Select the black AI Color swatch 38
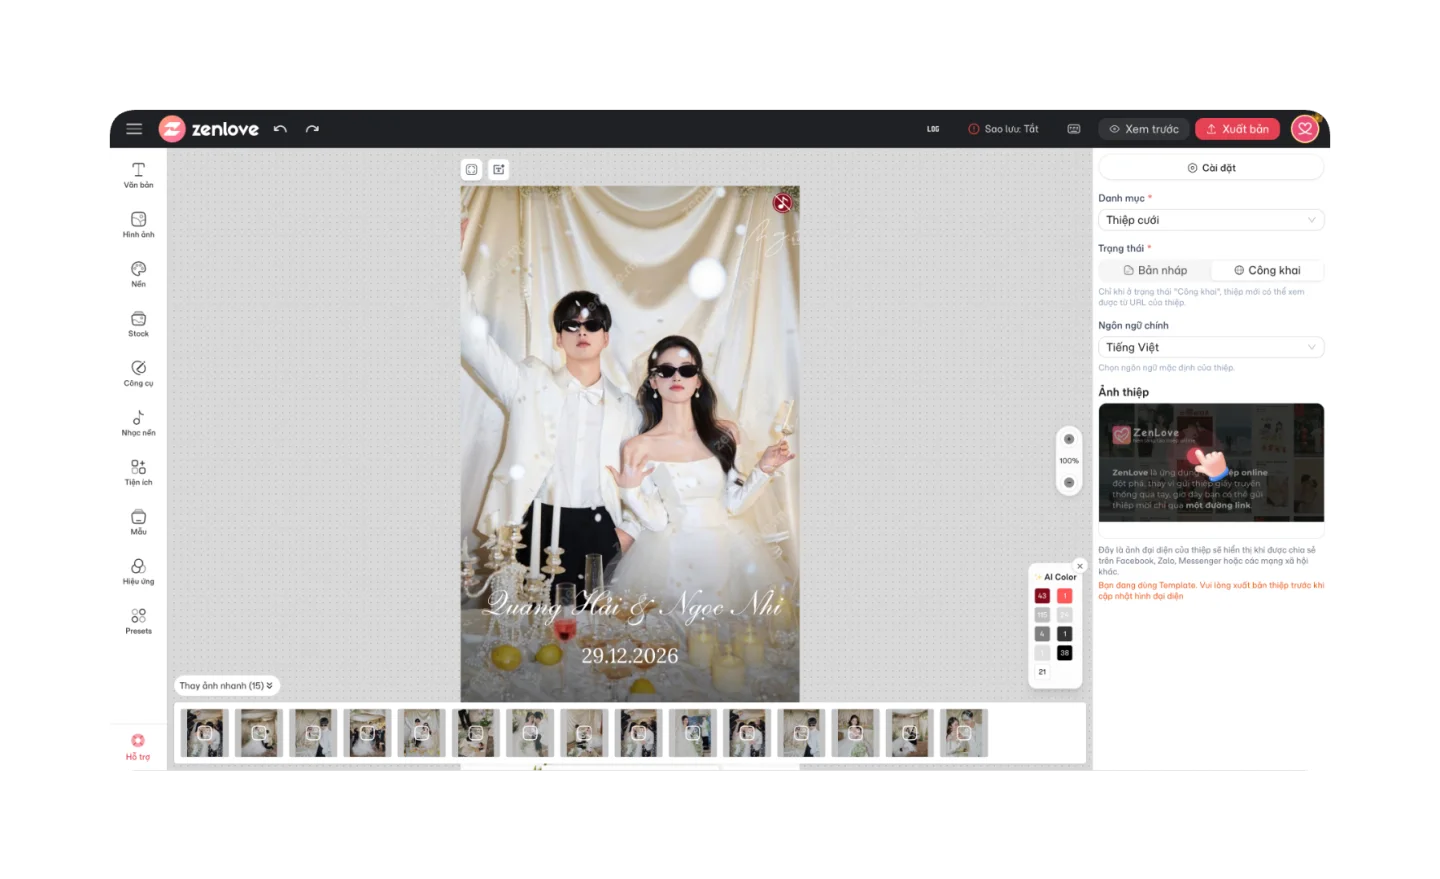 [x=1065, y=653]
